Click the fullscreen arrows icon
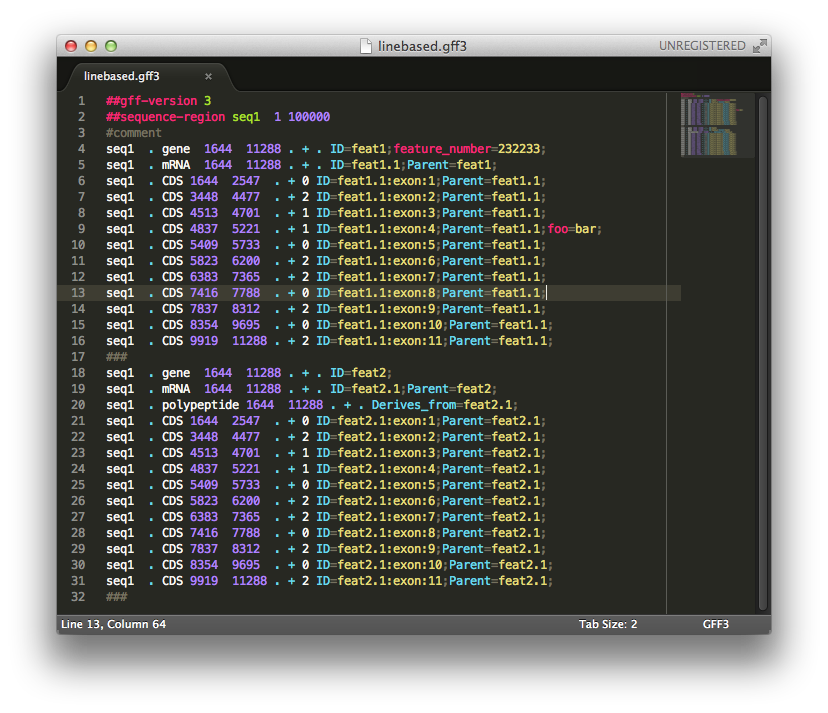 759,46
